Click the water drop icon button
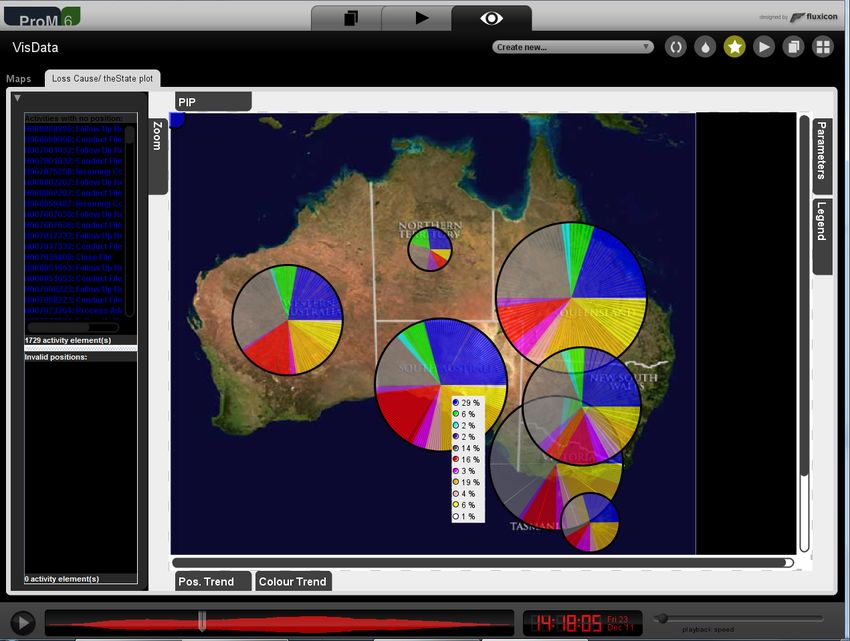Screen dimensions: 850x641 (705, 47)
